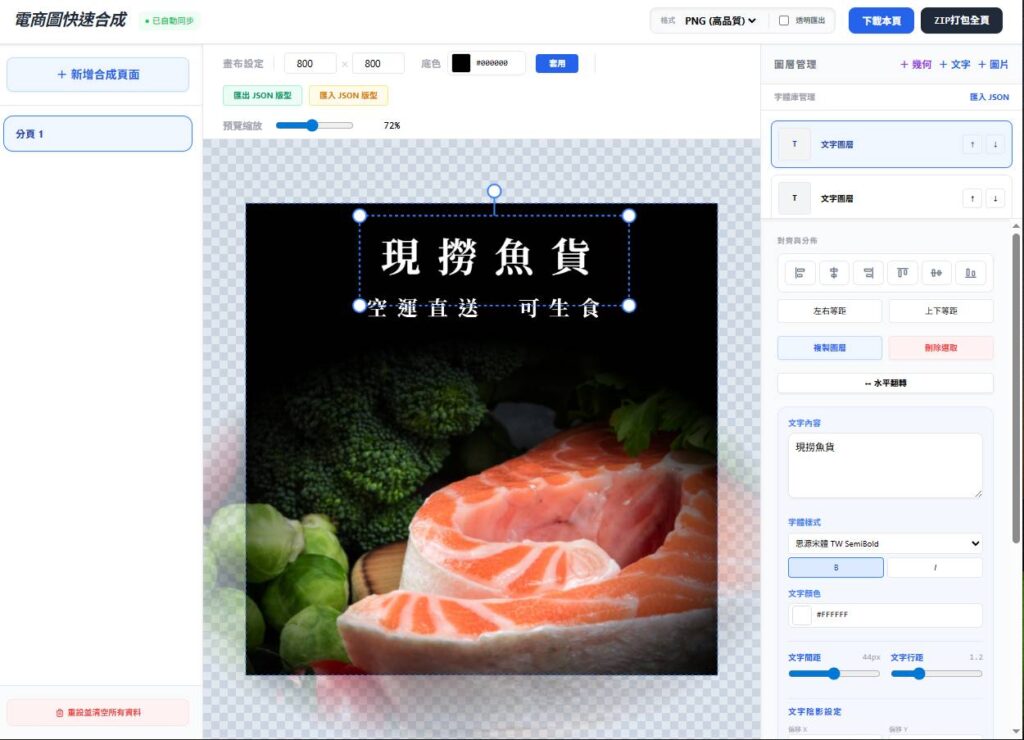Click the align bottom edges icon

971,273
